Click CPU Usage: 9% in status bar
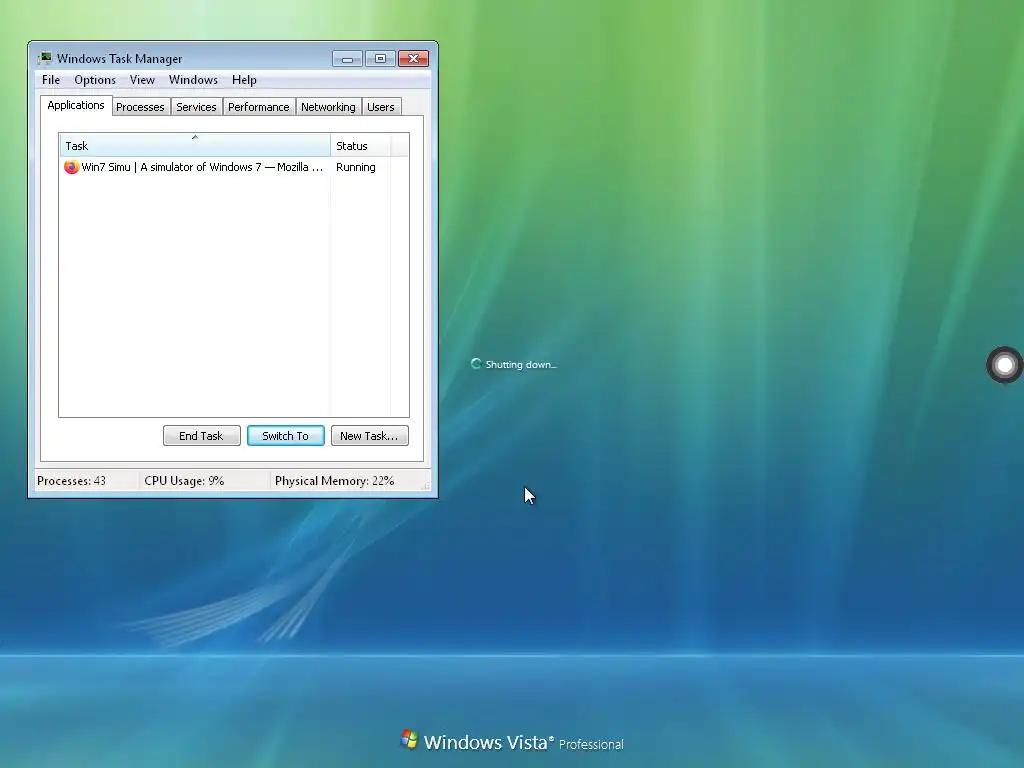This screenshot has height=768, width=1024. tap(184, 481)
